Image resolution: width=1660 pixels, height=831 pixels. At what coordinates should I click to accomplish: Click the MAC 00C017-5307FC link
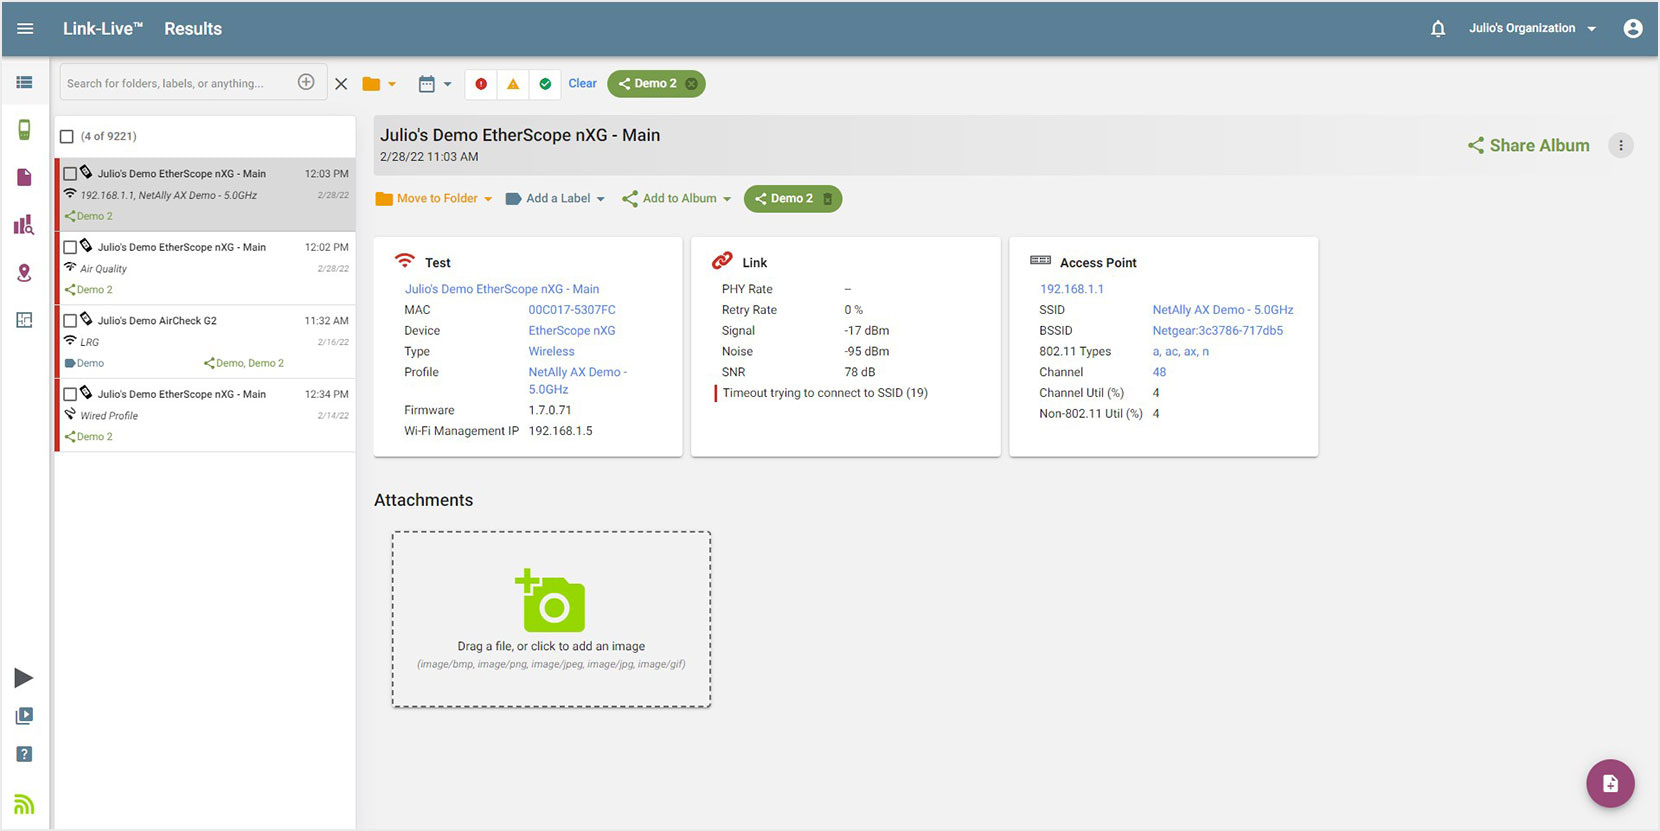point(572,310)
